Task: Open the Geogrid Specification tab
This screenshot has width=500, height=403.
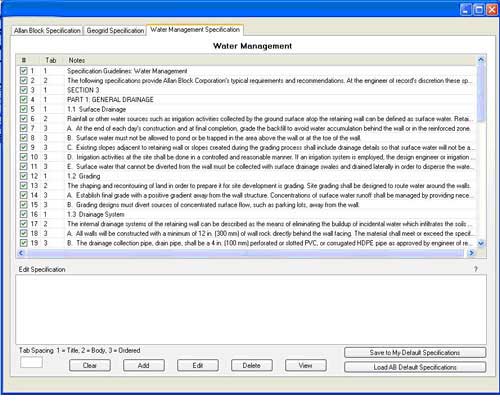Action: click(x=115, y=30)
